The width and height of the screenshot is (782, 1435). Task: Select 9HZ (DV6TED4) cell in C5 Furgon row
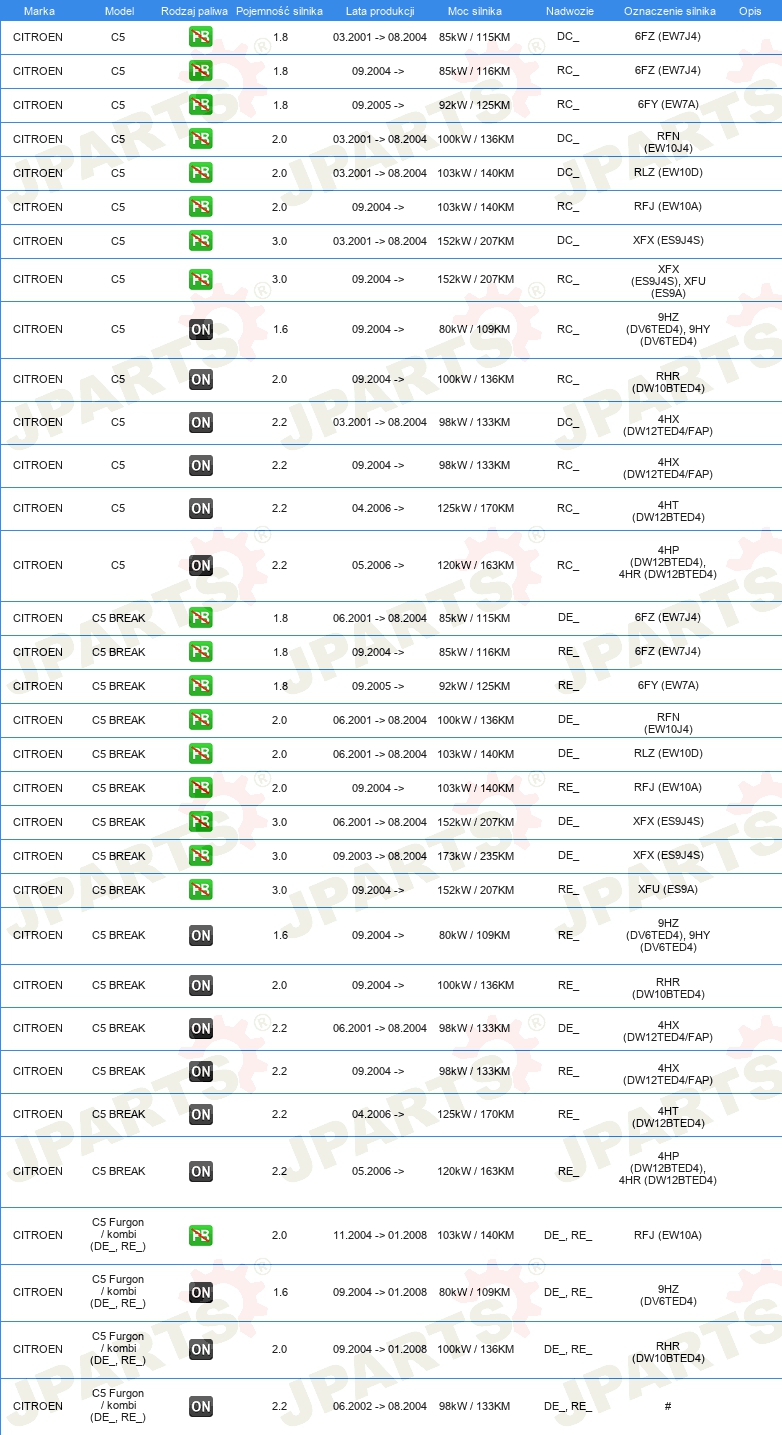click(668, 1296)
